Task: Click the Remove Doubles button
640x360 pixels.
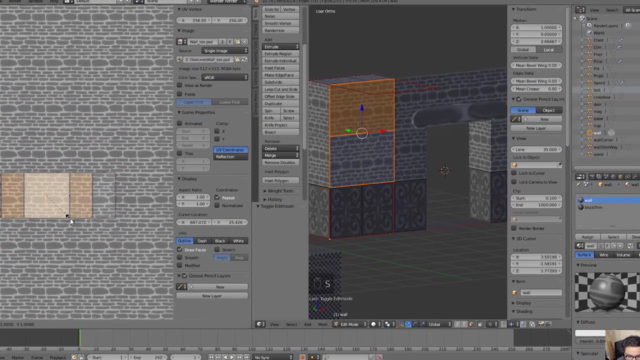Action: [281, 162]
